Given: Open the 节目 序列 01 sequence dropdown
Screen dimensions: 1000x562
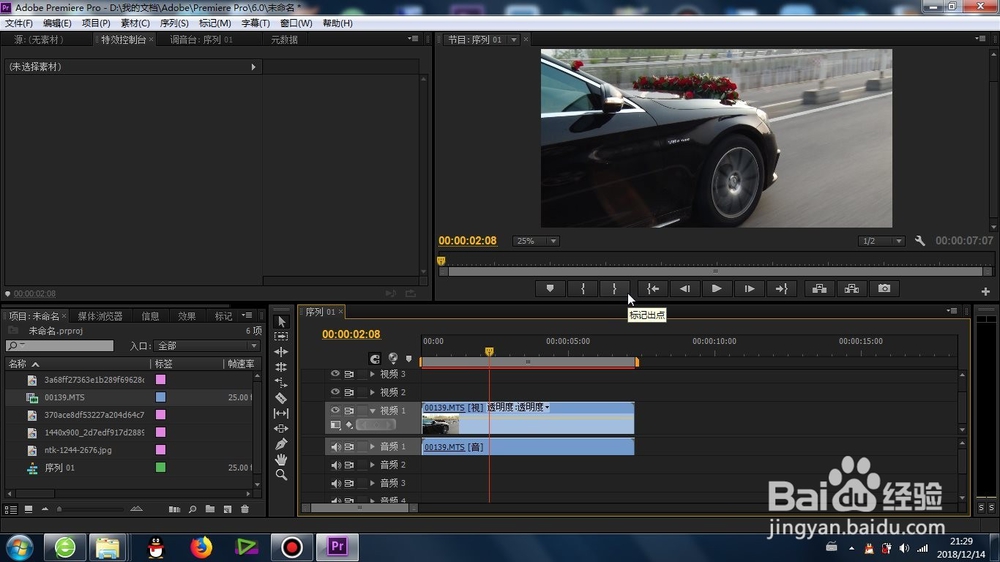Looking at the screenshot, I should click(513, 40).
